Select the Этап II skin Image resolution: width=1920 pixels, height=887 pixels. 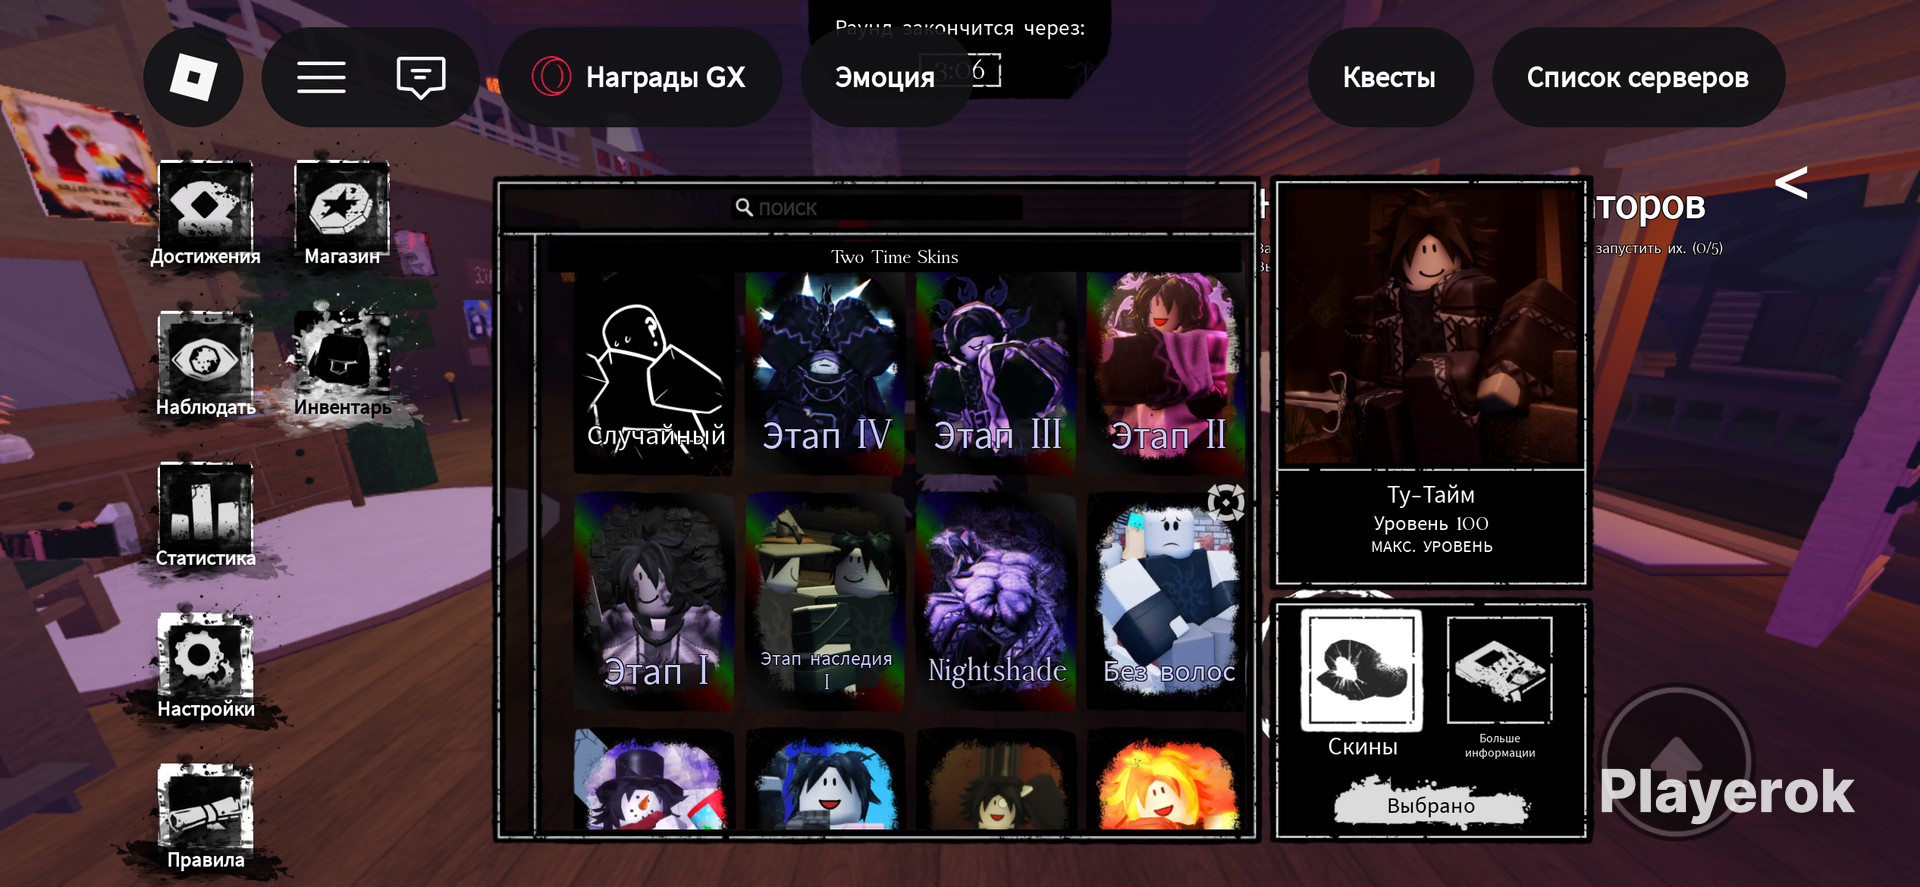click(x=1167, y=372)
